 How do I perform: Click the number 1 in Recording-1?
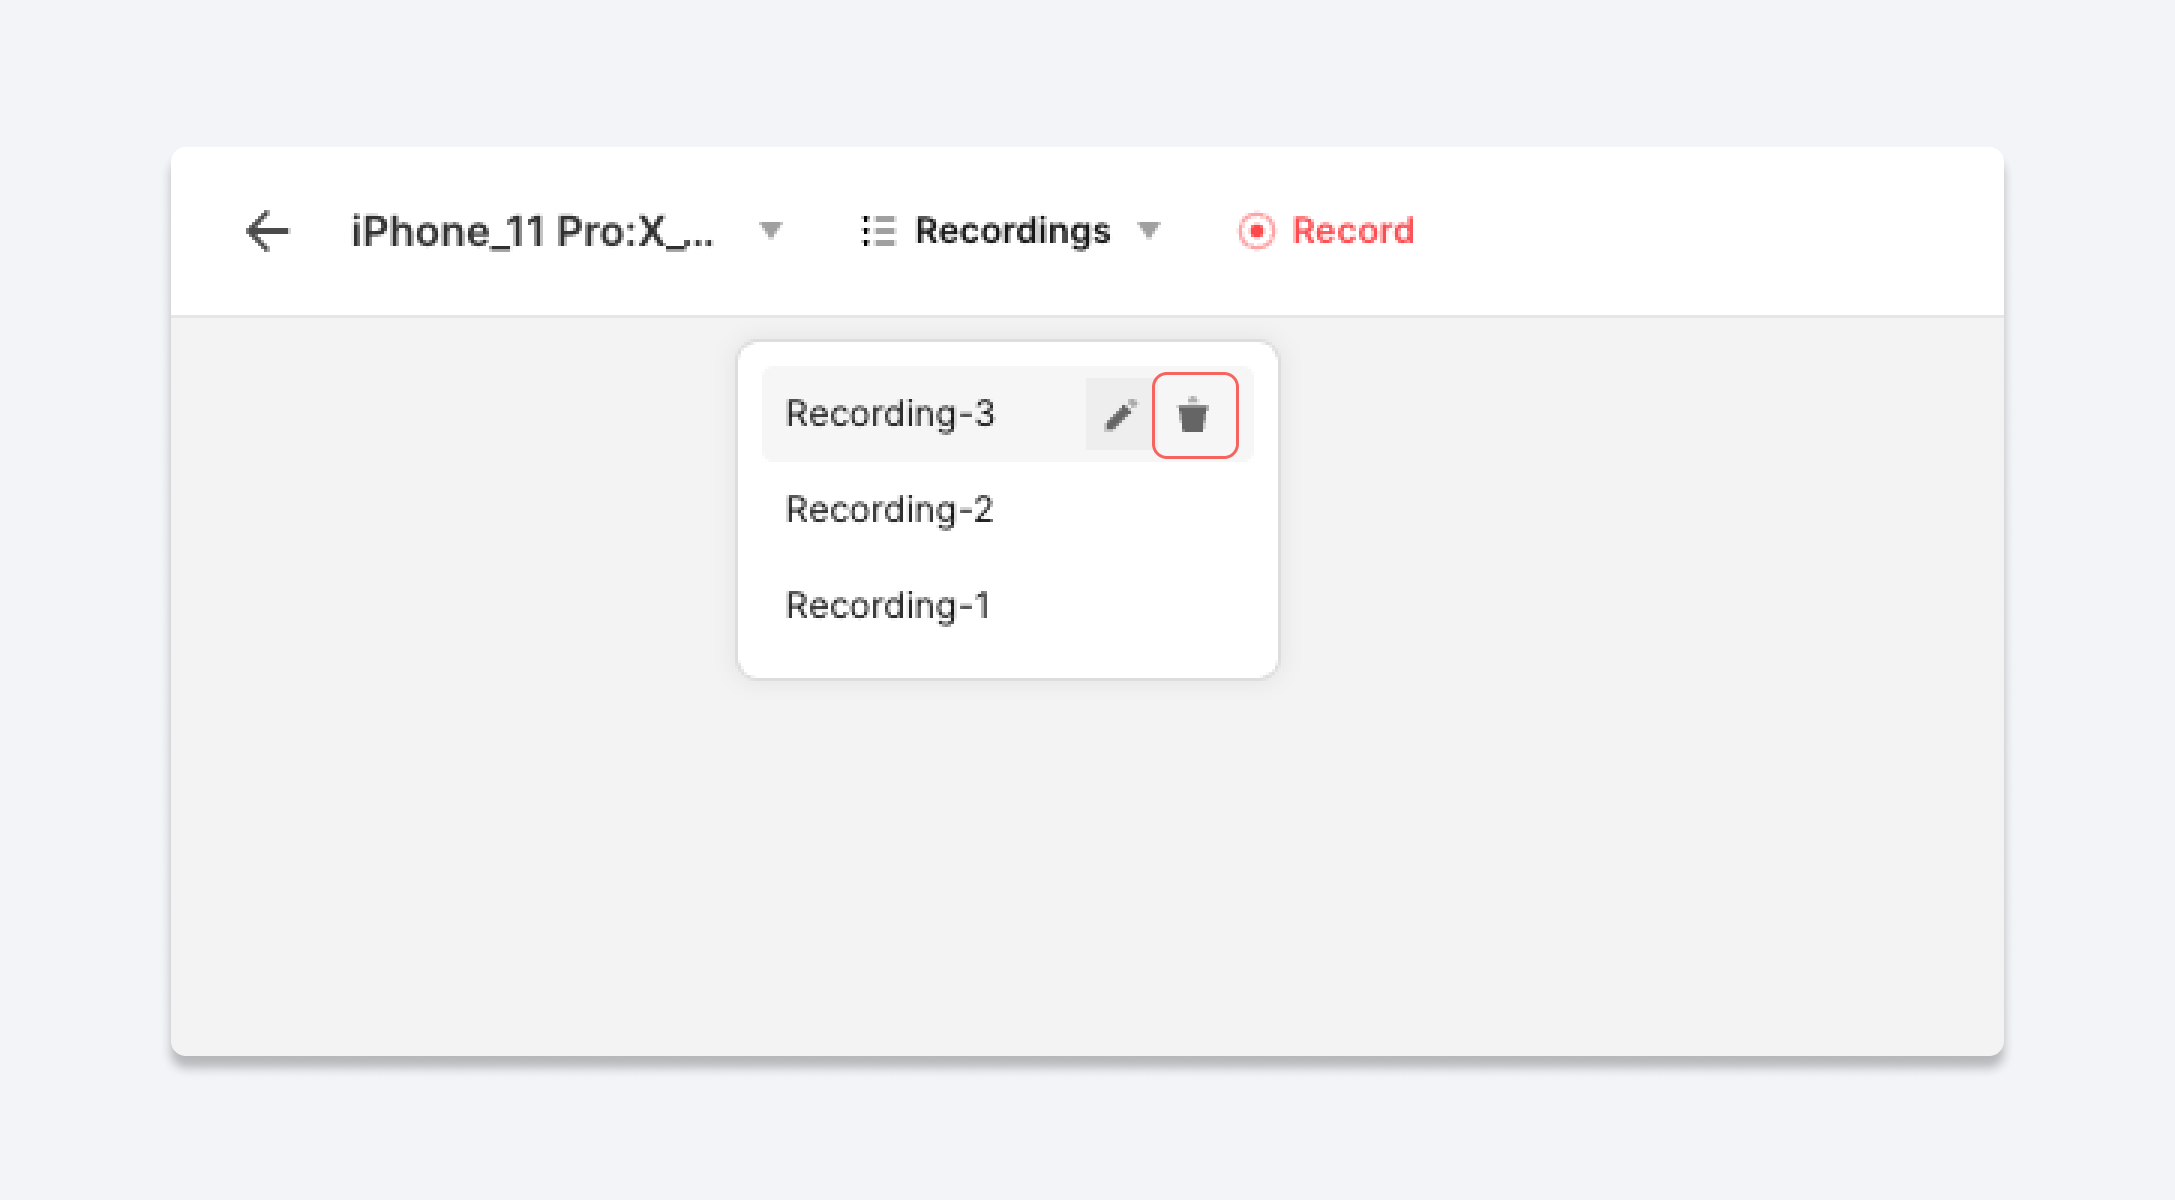(x=982, y=606)
